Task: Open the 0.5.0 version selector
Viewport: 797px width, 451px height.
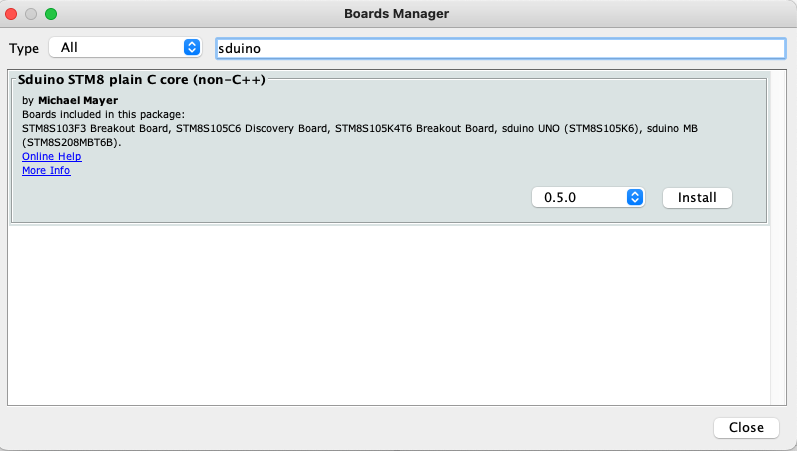Action: click(588, 197)
